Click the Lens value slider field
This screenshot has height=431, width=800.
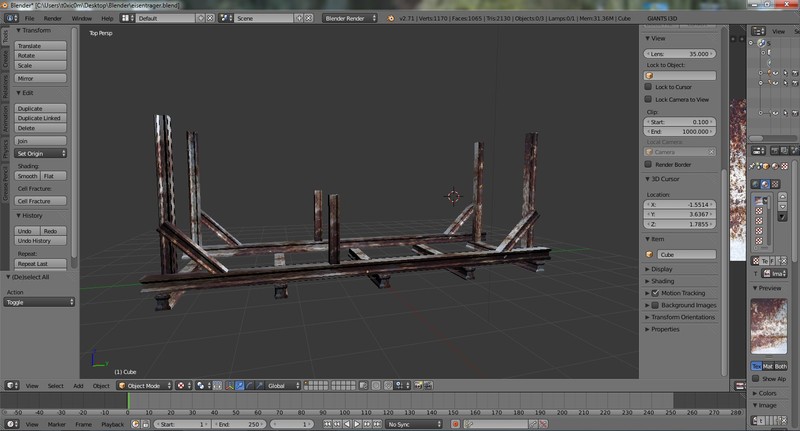point(680,53)
